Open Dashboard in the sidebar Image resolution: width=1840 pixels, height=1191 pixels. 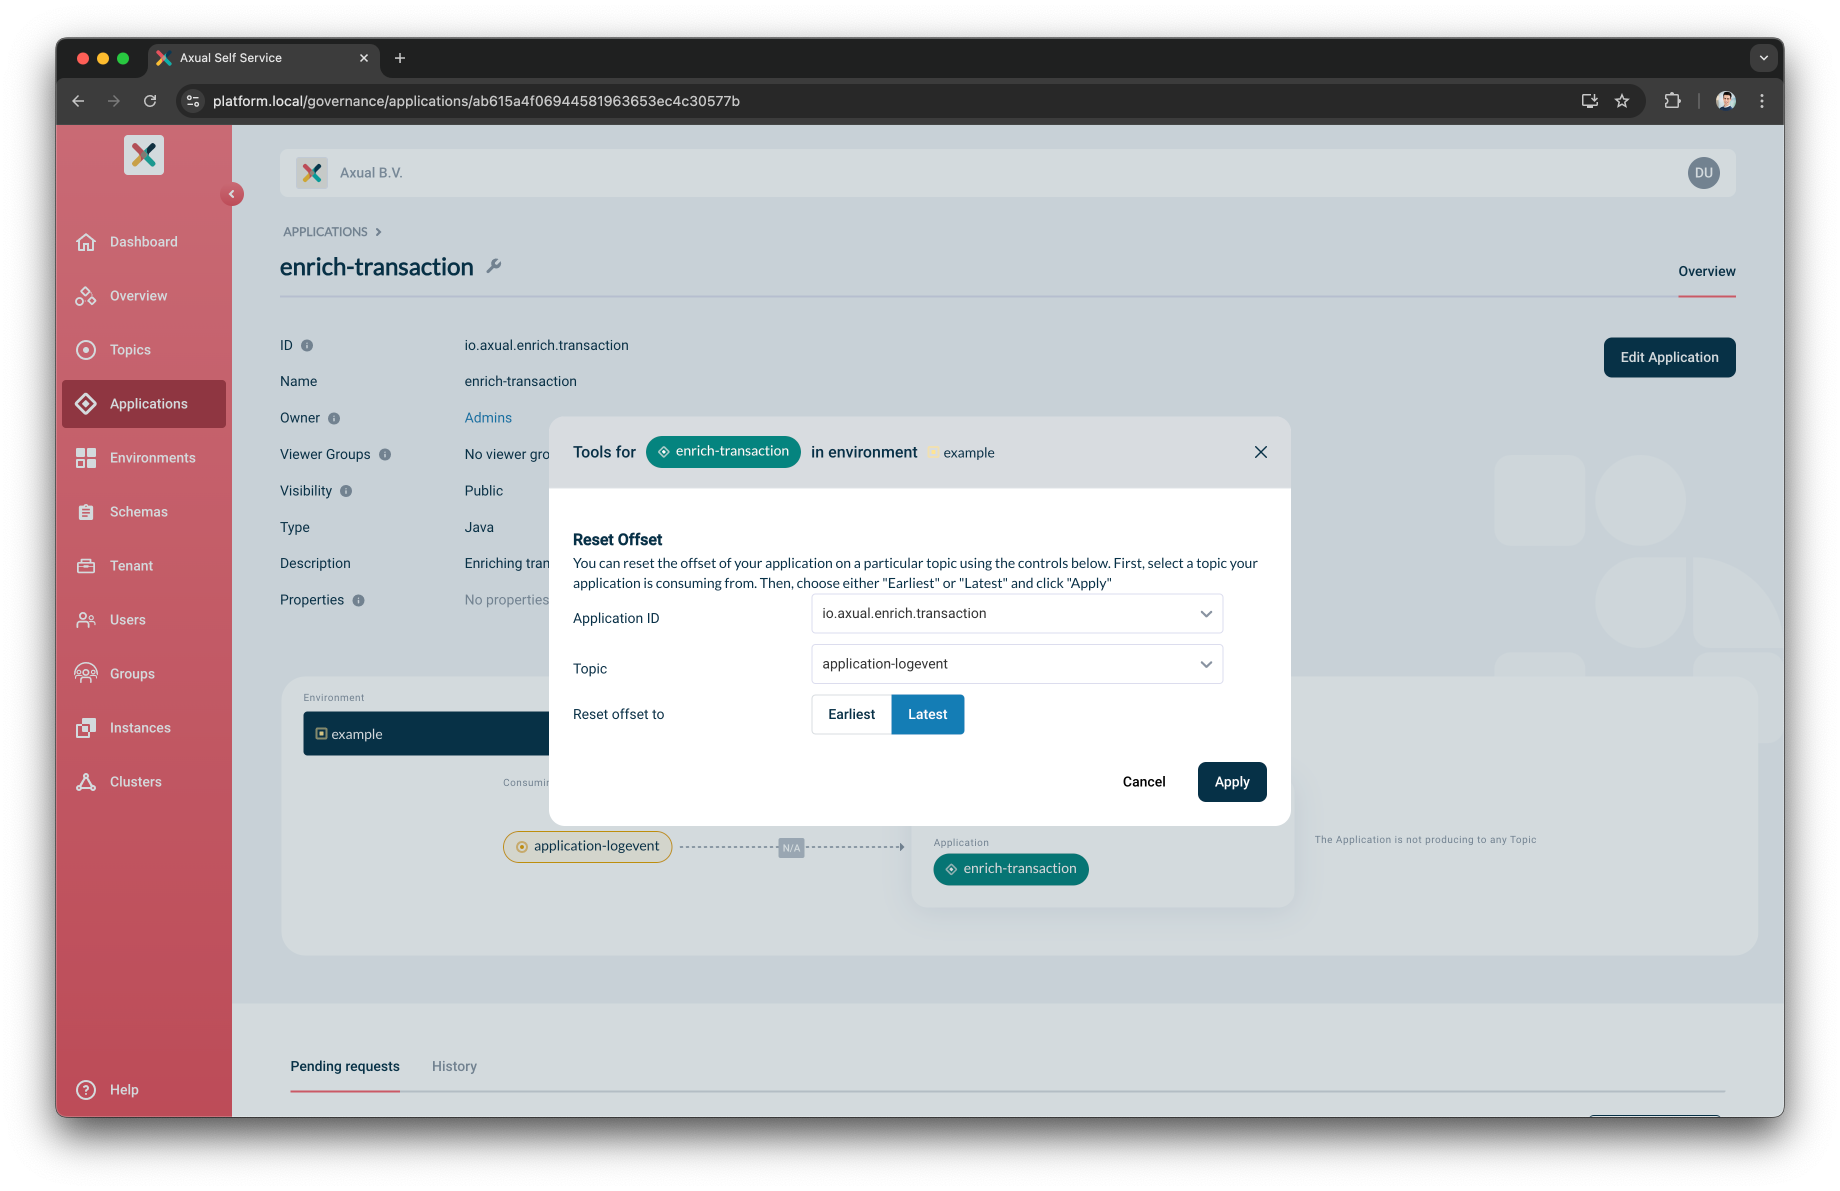click(143, 242)
